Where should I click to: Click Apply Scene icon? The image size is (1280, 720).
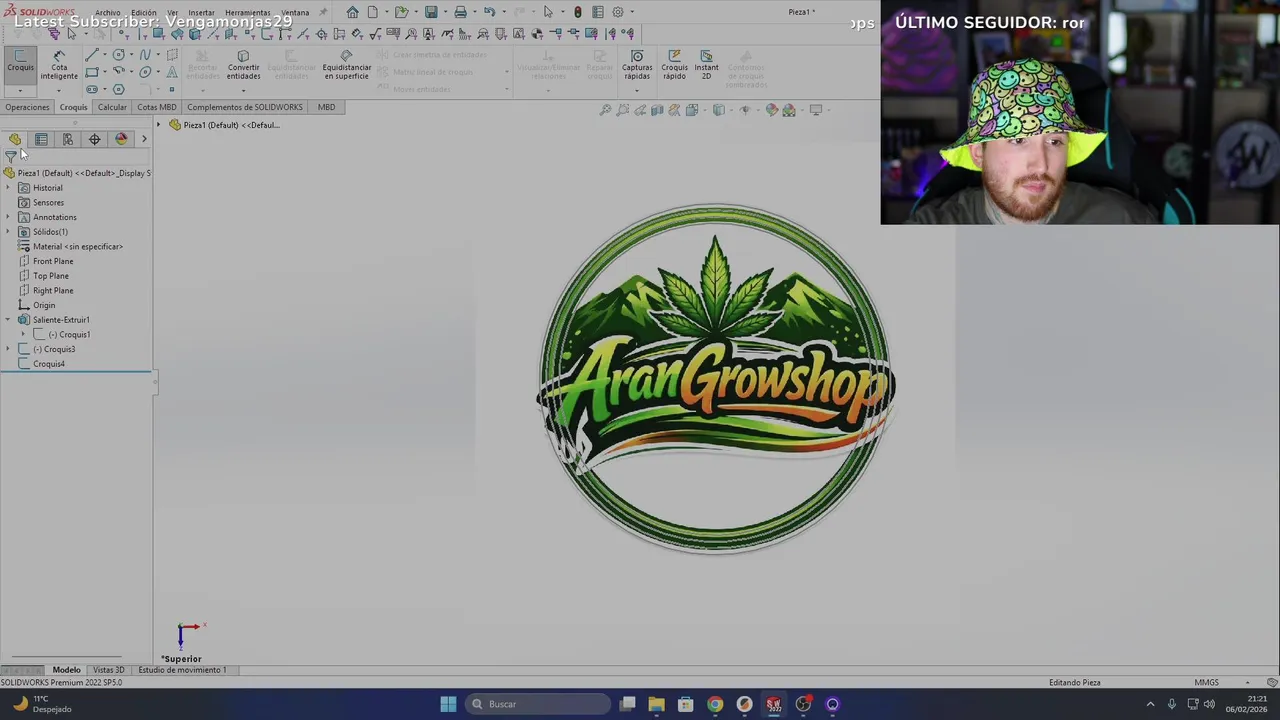[789, 110]
